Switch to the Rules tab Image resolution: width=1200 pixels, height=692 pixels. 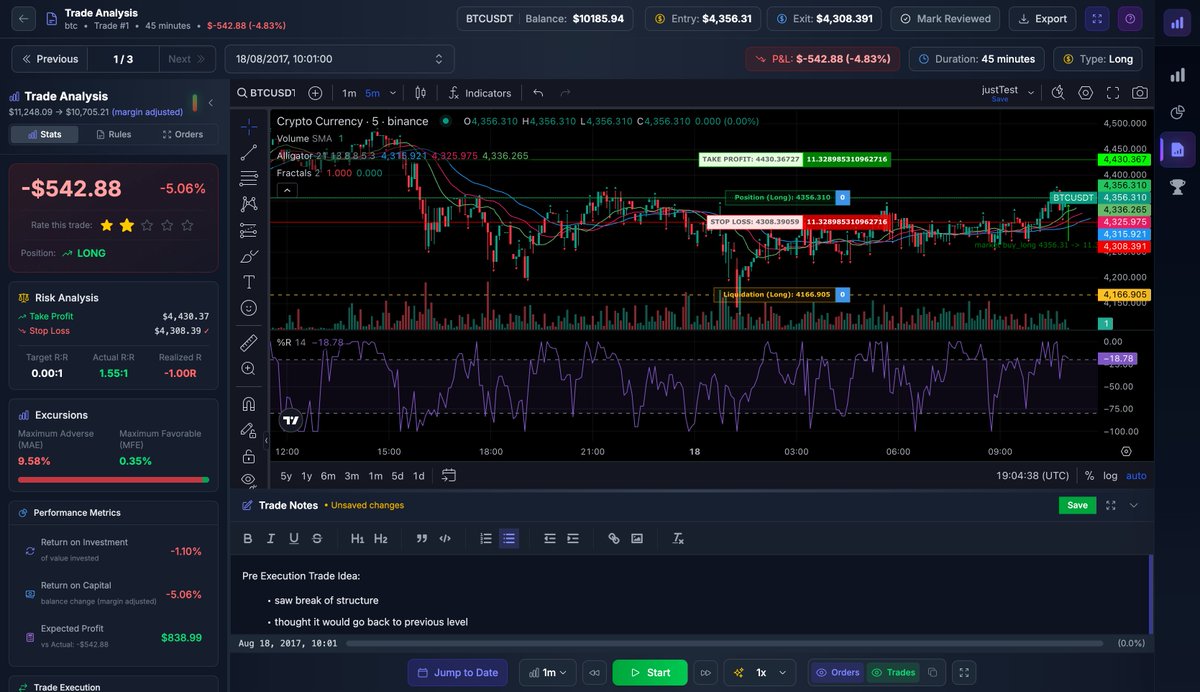[x=113, y=134]
